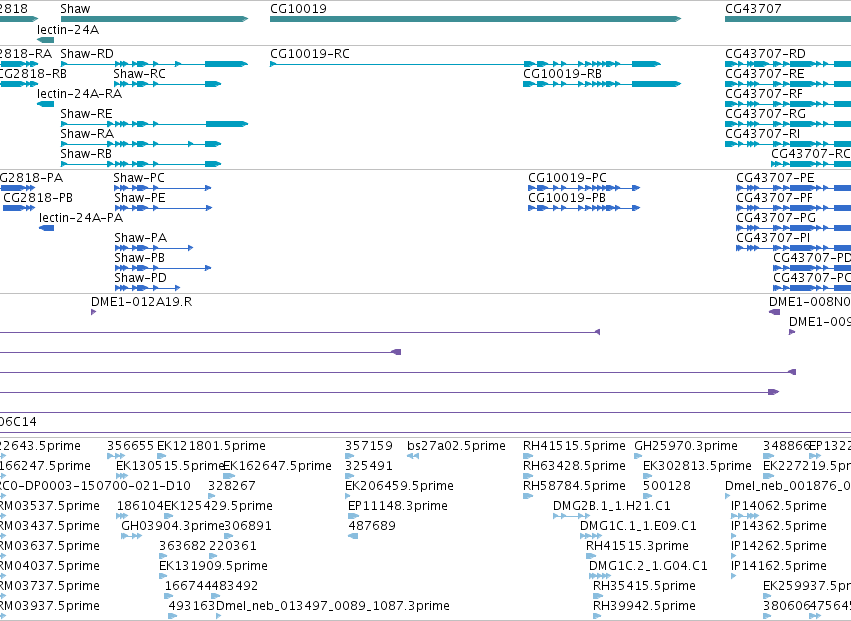Screen dimensions: 851x621
Task: Click DMG1C.2_1.G04.C1 feature label
Action: pyautogui.click(x=648, y=566)
